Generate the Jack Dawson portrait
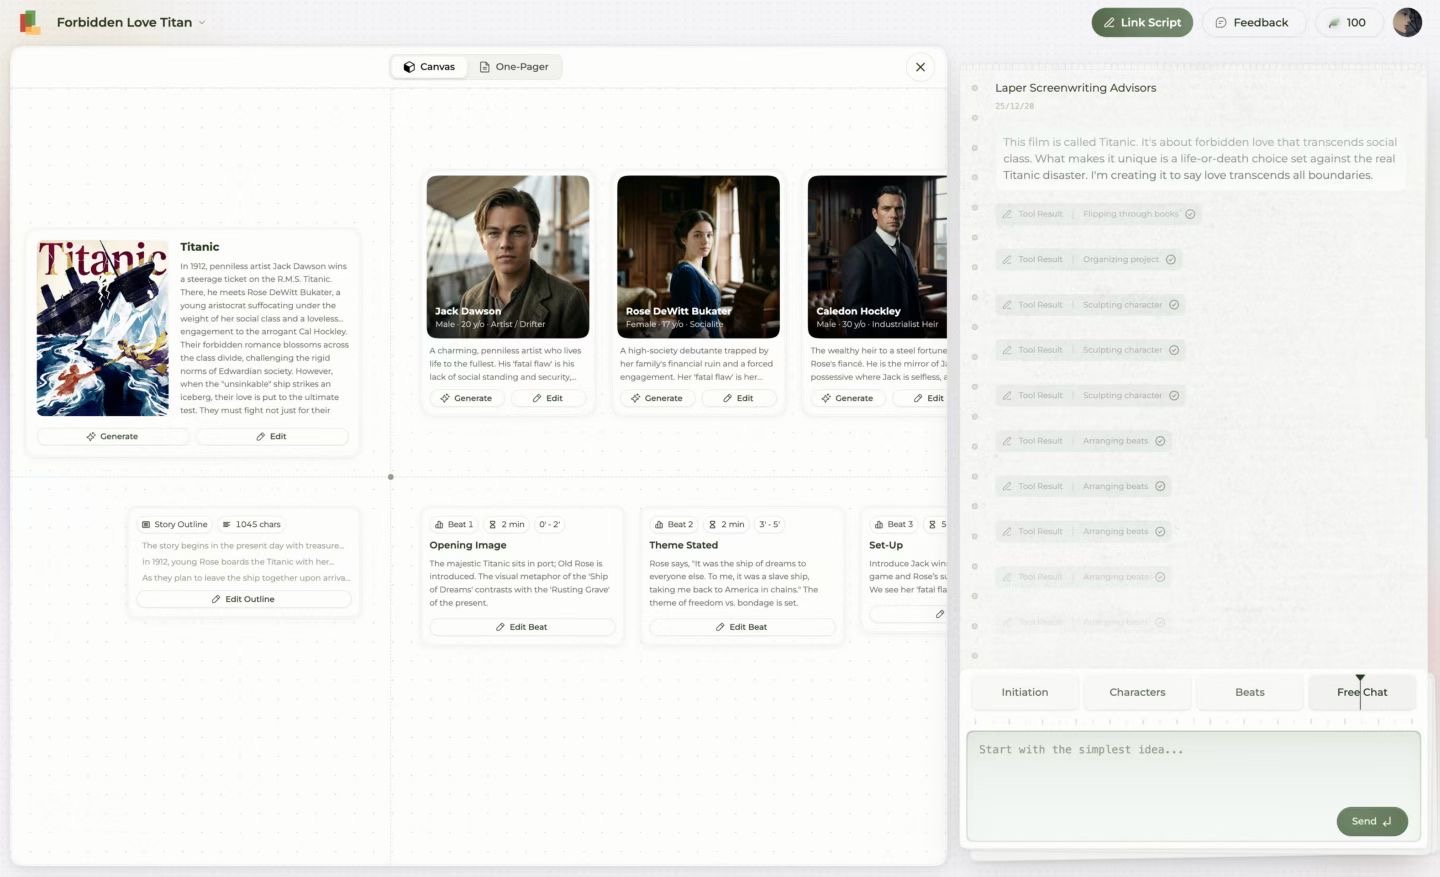 pyautogui.click(x=467, y=398)
